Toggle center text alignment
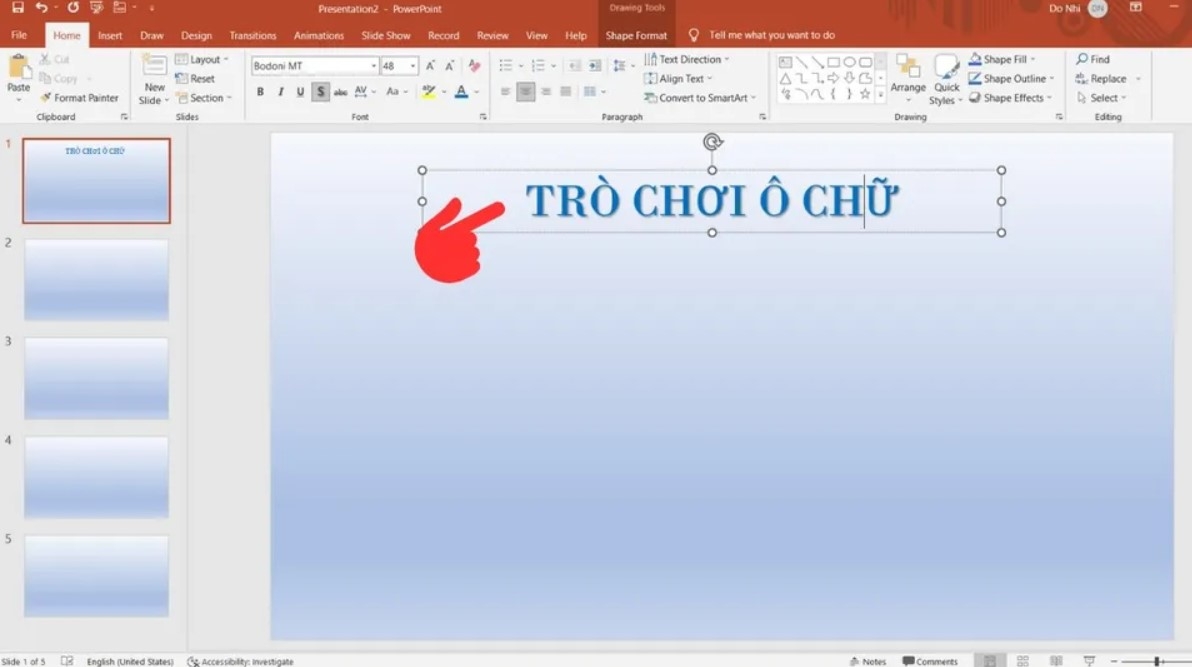The image size is (1192, 667). (x=525, y=92)
